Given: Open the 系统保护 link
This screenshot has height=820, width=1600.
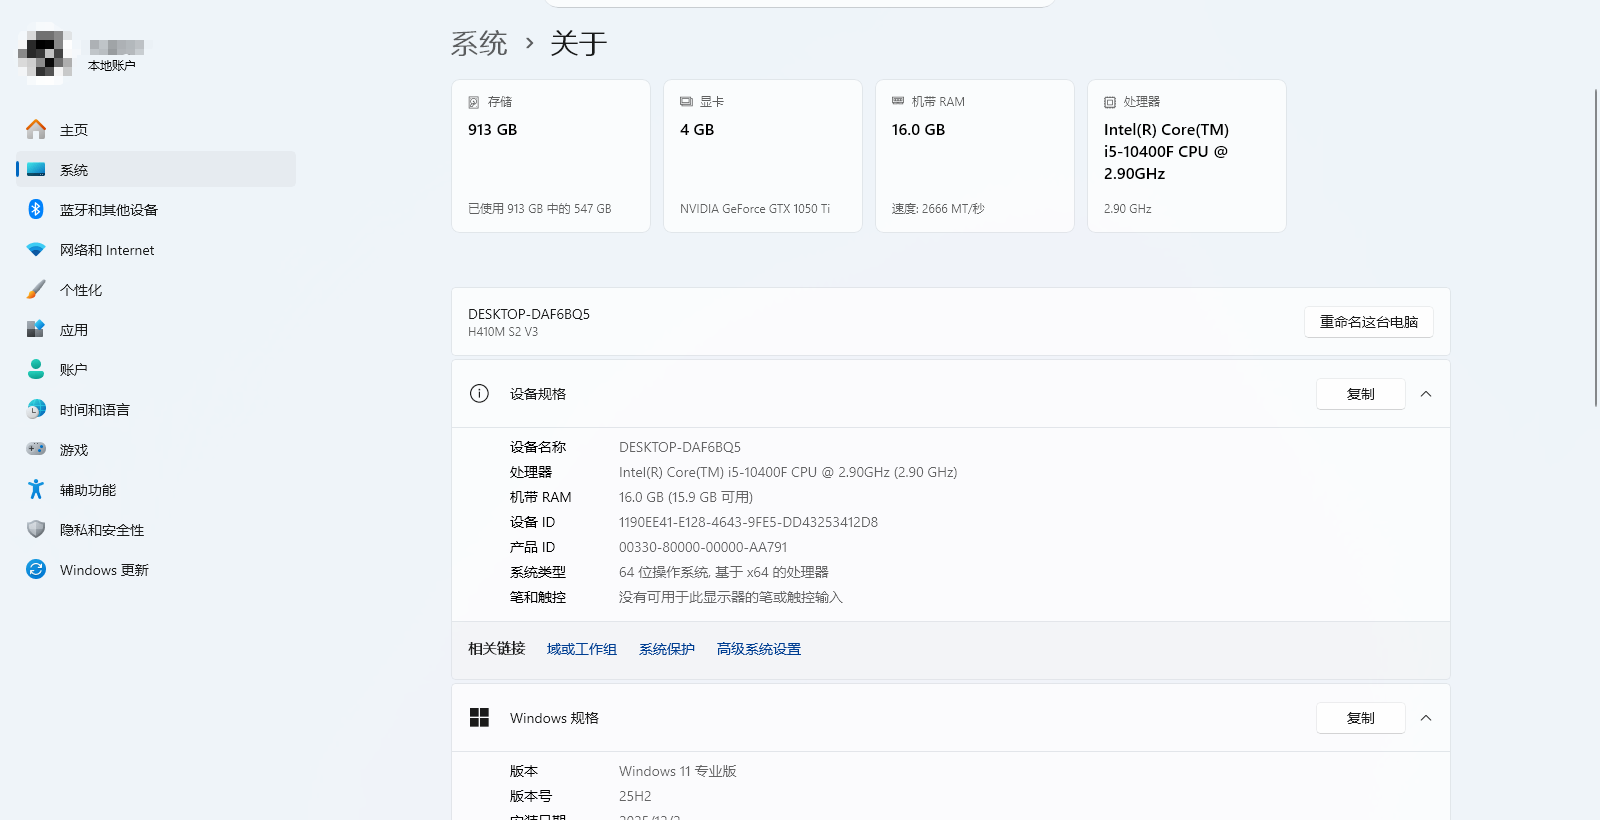Looking at the screenshot, I should tap(667, 649).
